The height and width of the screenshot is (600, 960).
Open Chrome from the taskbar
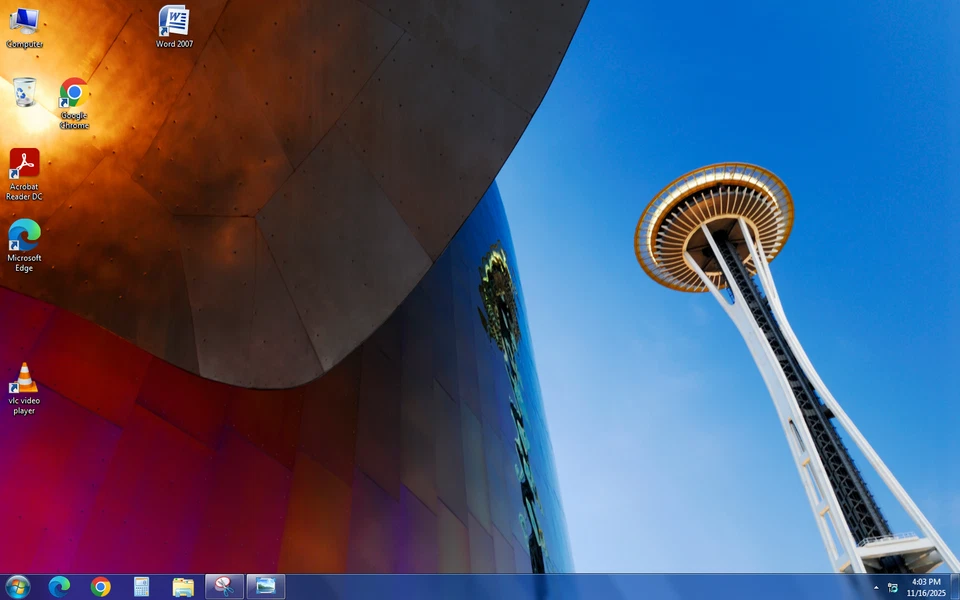[100, 586]
